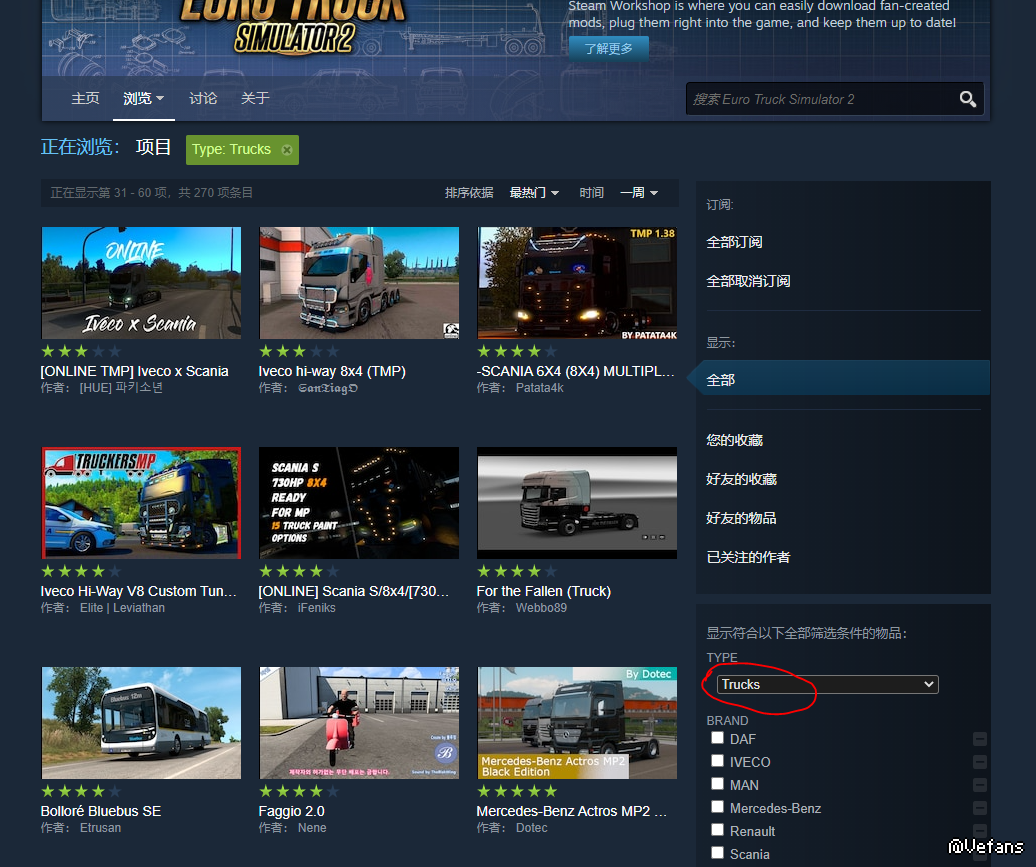
Task: Open the 最热门 sort dropdown
Action: (534, 192)
